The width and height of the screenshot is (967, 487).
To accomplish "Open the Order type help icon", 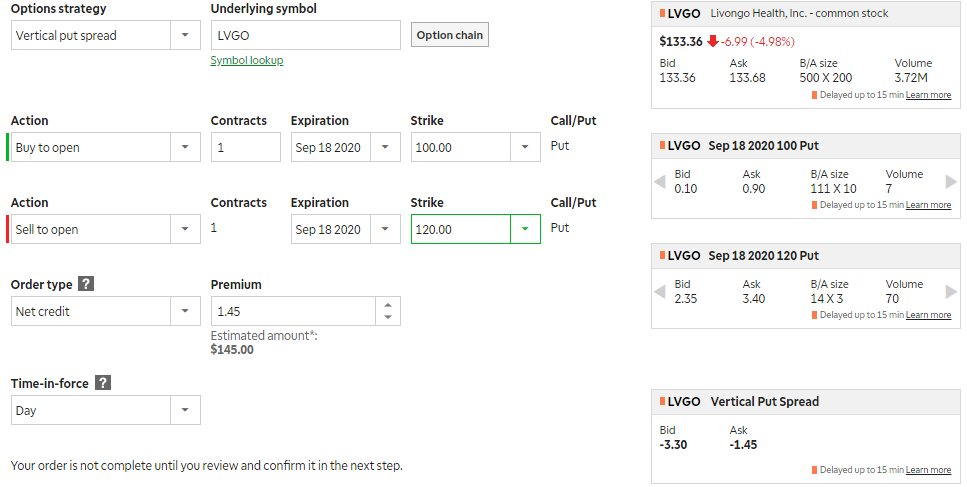I will click(x=86, y=284).
